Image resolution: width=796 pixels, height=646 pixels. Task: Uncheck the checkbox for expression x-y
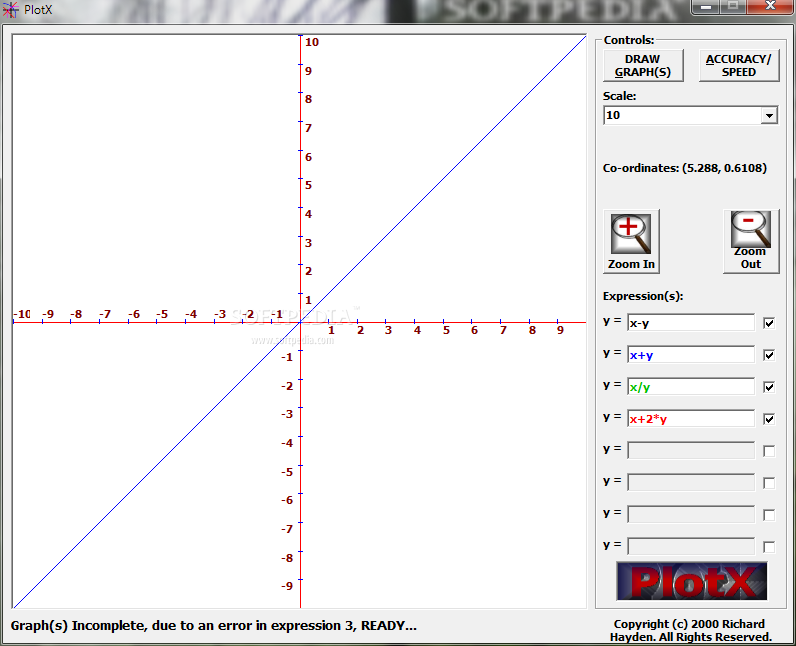click(769, 323)
